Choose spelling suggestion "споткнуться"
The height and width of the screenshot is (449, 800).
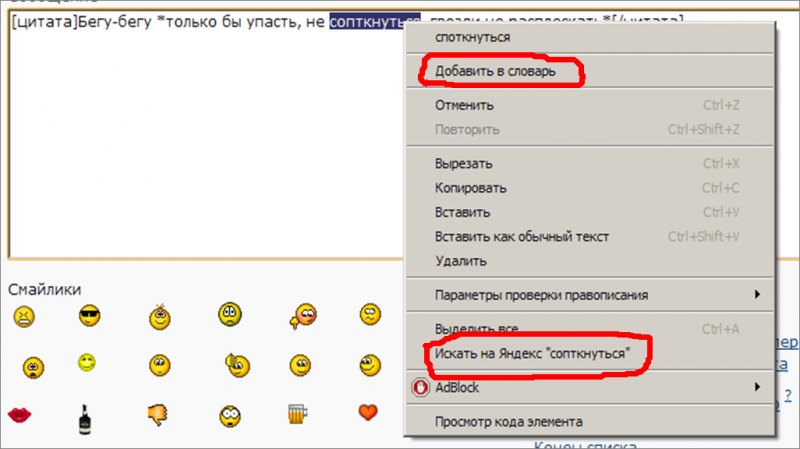tap(472, 37)
